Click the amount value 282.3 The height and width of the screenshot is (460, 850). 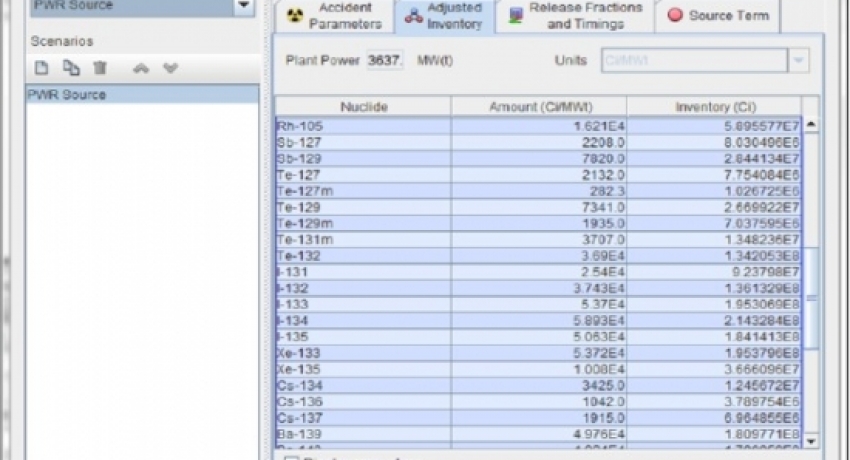pos(607,191)
